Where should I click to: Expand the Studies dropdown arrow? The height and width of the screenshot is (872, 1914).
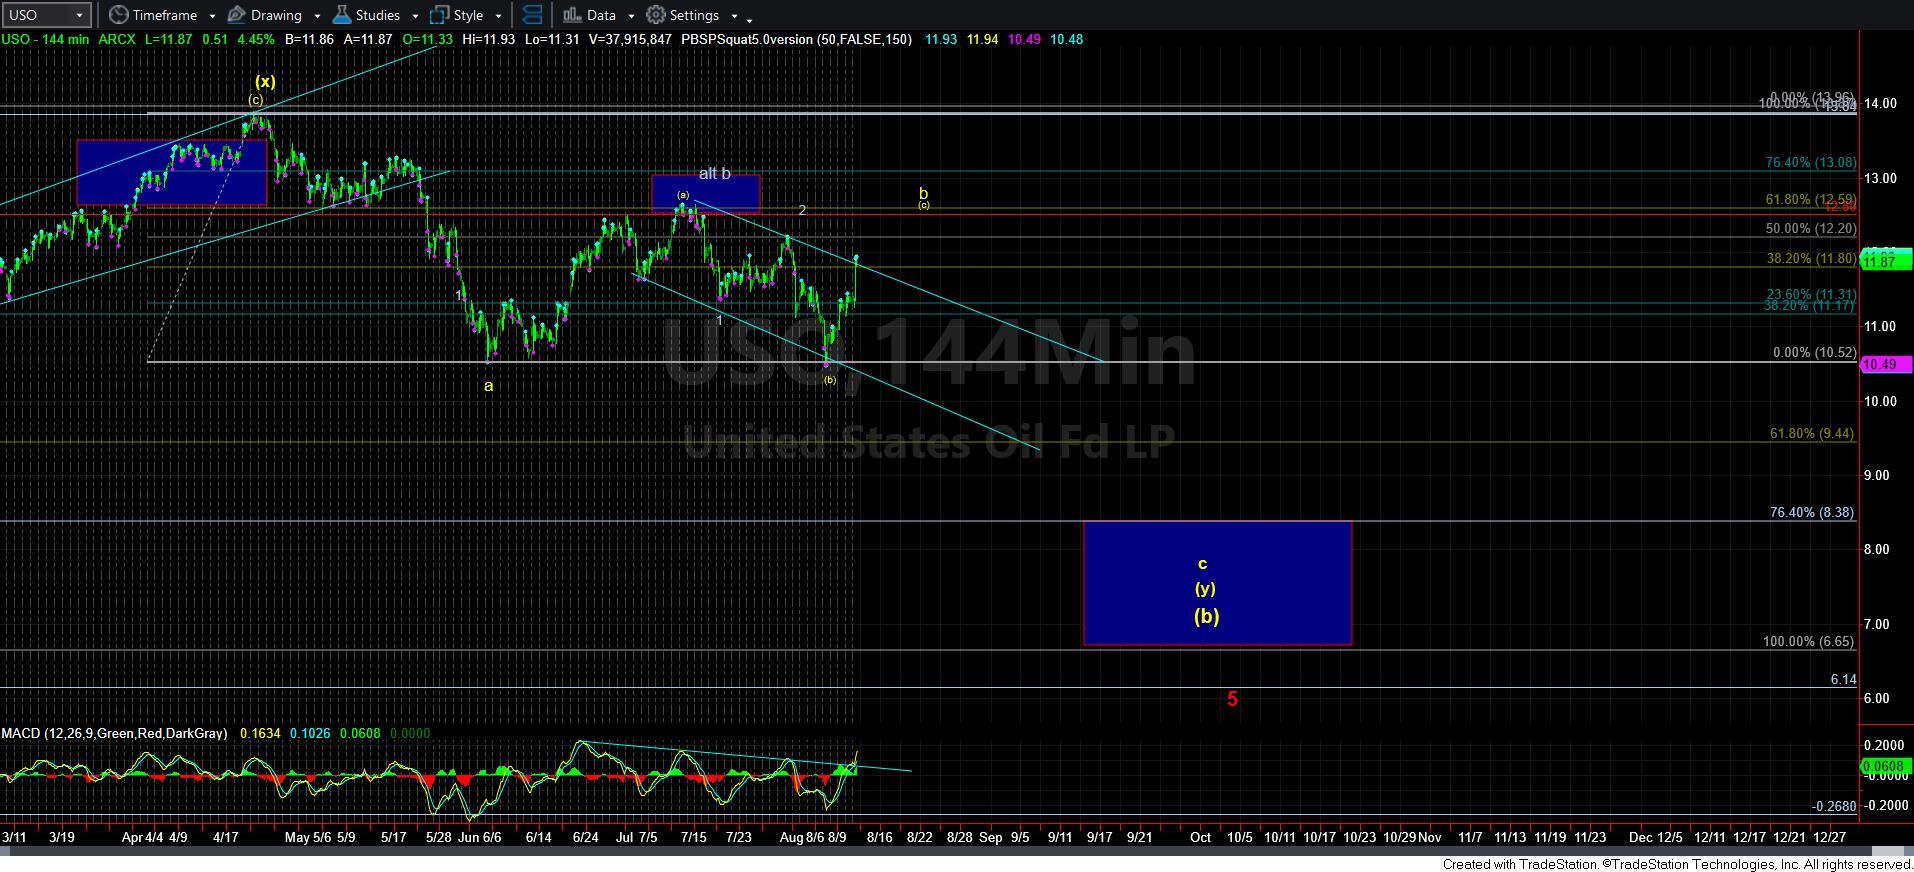tap(415, 16)
